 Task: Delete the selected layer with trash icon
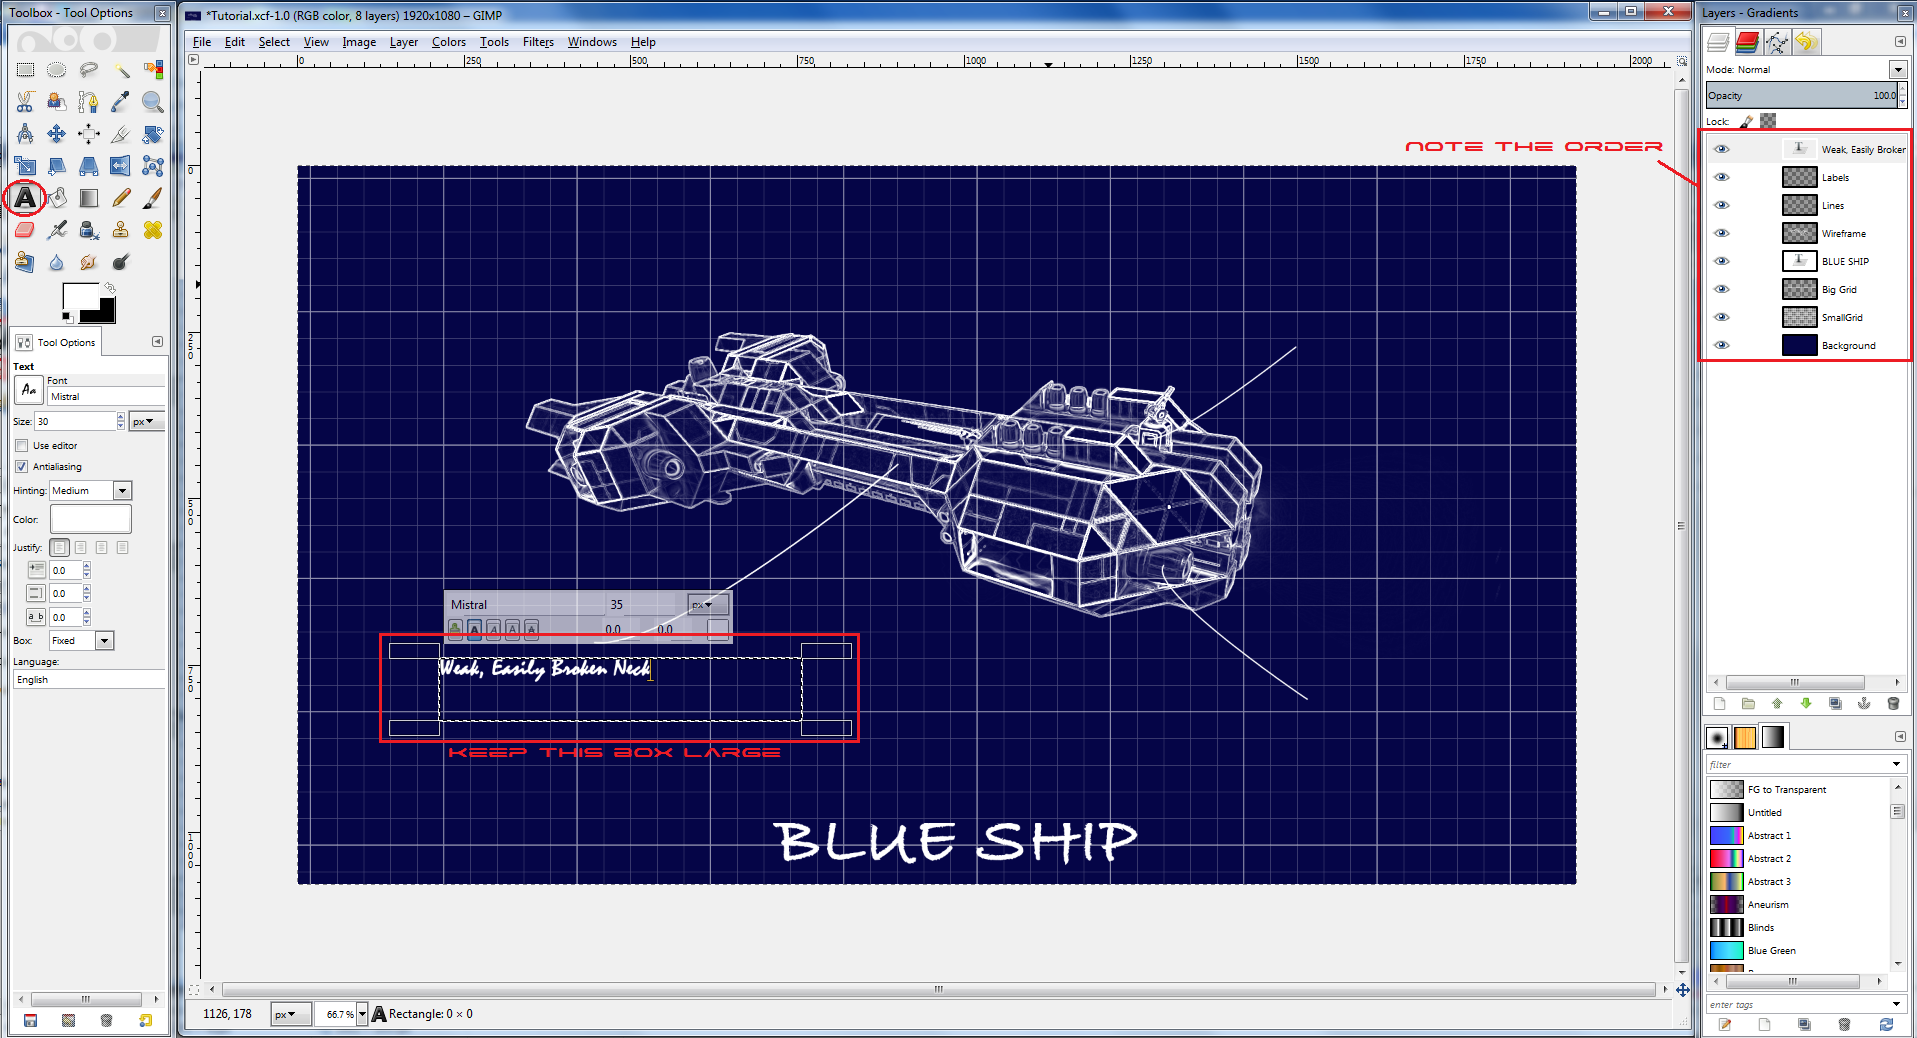click(1892, 704)
